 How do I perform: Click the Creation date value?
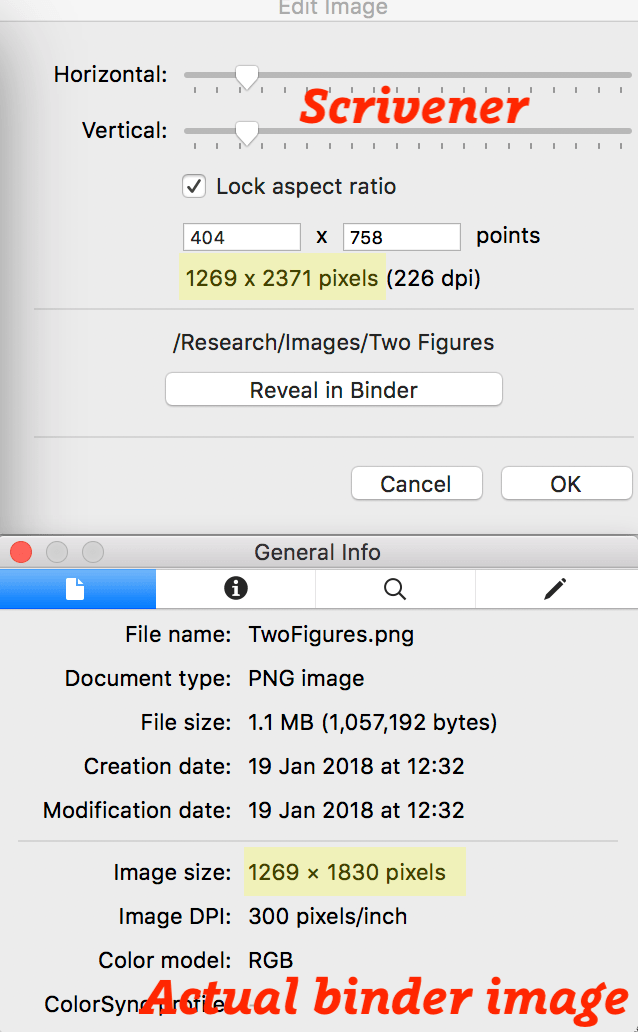click(x=356, y=766)
